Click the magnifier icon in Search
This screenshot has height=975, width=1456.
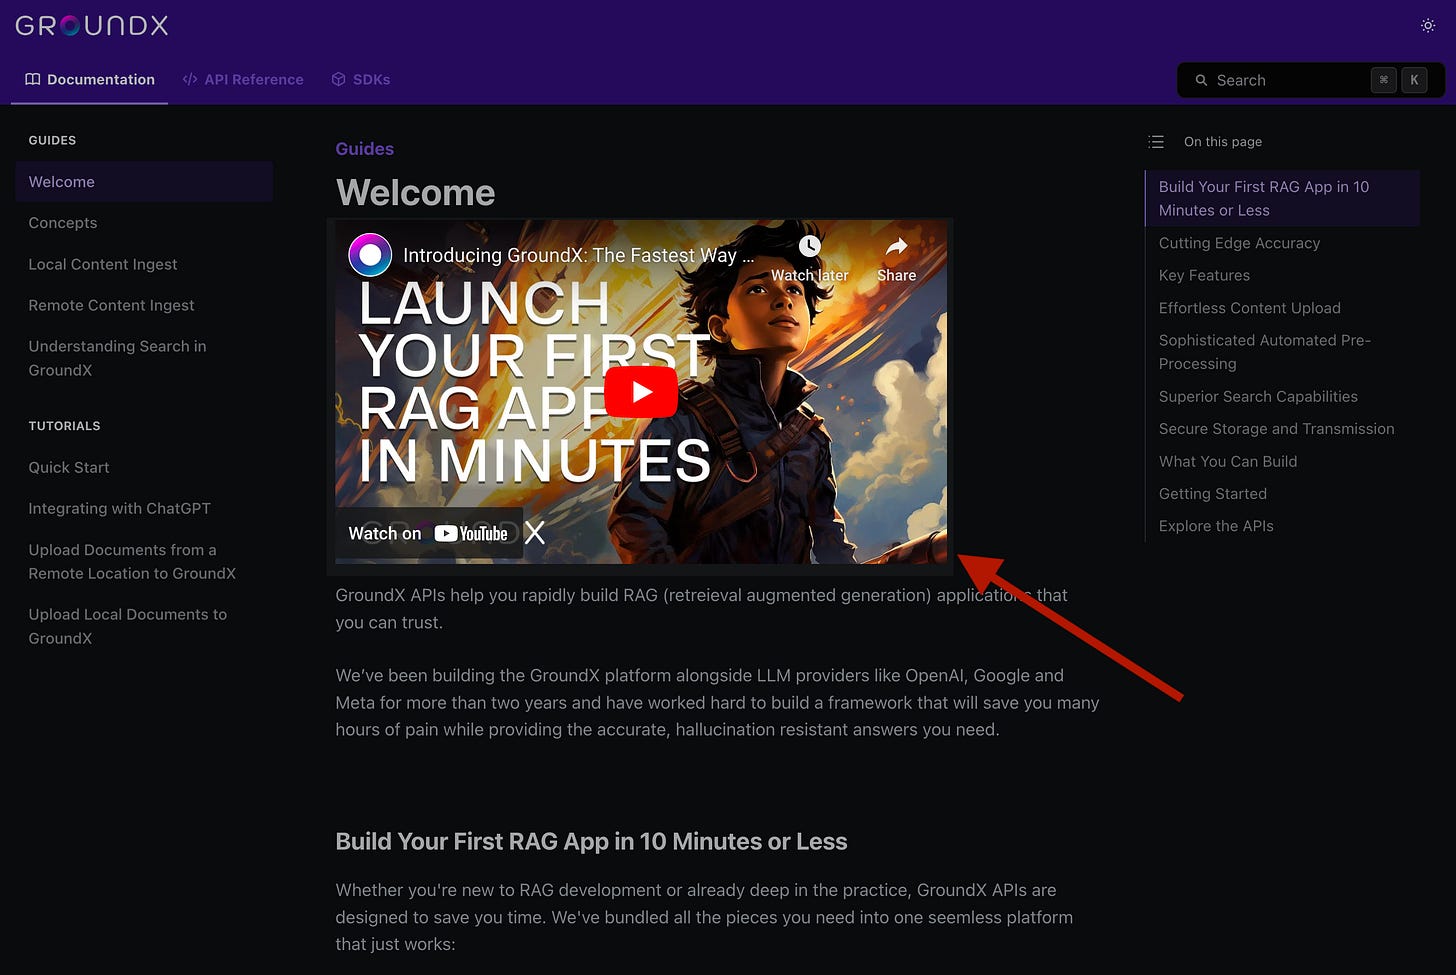pos(1201,80)
